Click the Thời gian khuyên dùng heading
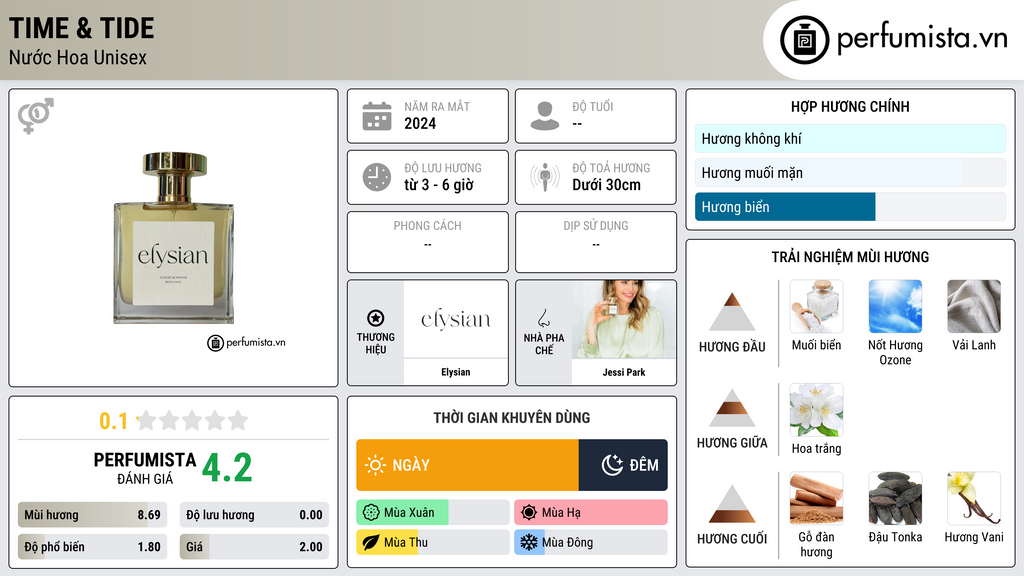 [x=512, y=417]
